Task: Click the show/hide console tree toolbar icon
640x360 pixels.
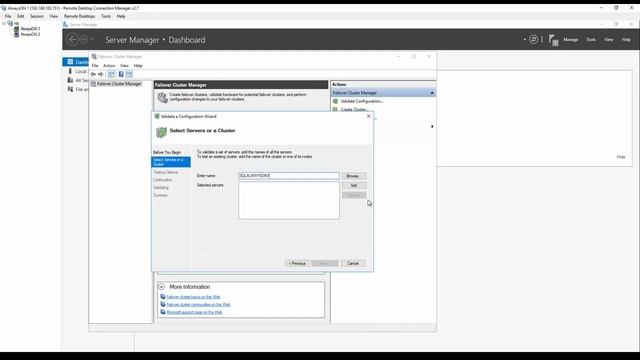Action: [111, 74]
